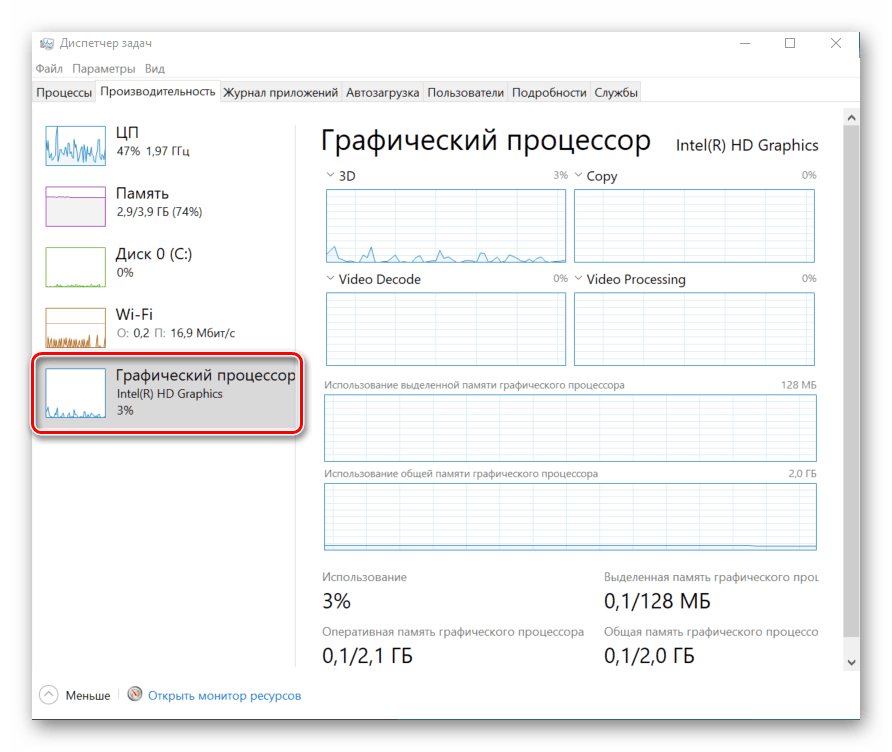Open the Video Processing engine dropdown
Viewport: 892px width, 752px height.
(579, 278)
